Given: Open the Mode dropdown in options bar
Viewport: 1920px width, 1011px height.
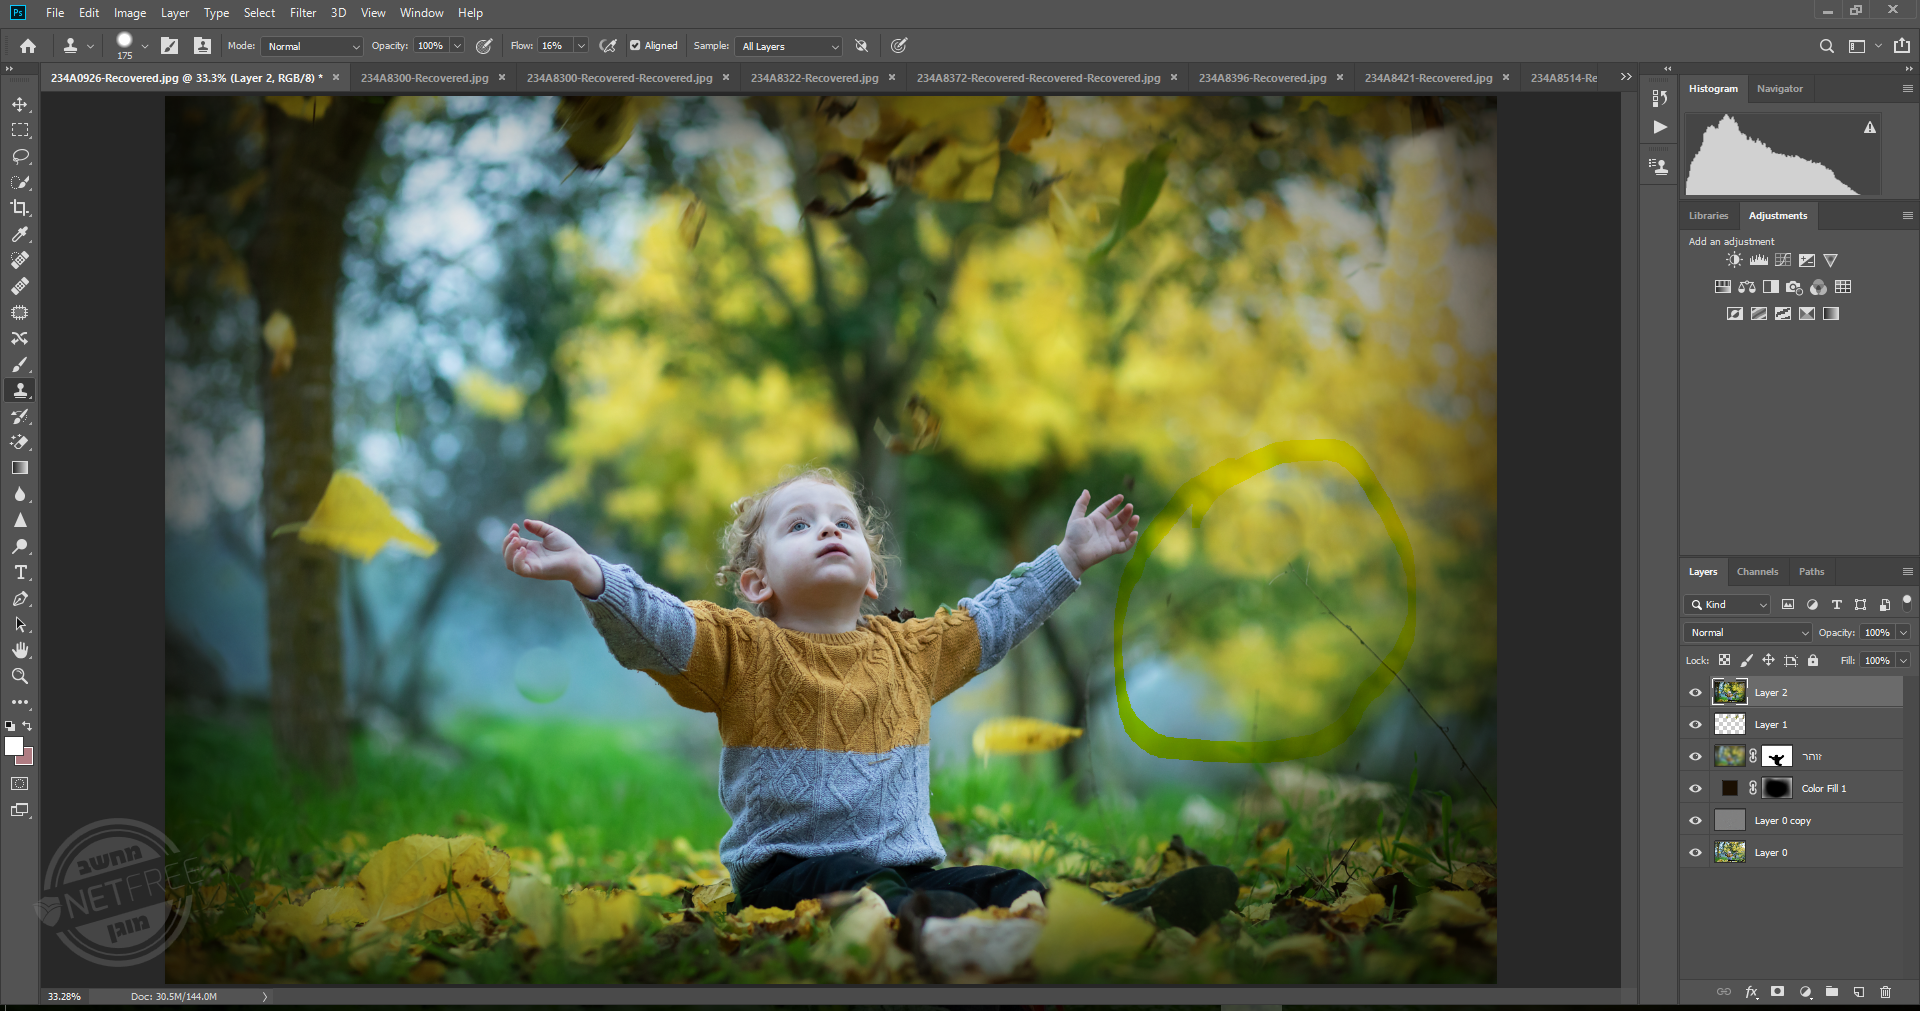Looking at the screenshot, I should (312, 46).
